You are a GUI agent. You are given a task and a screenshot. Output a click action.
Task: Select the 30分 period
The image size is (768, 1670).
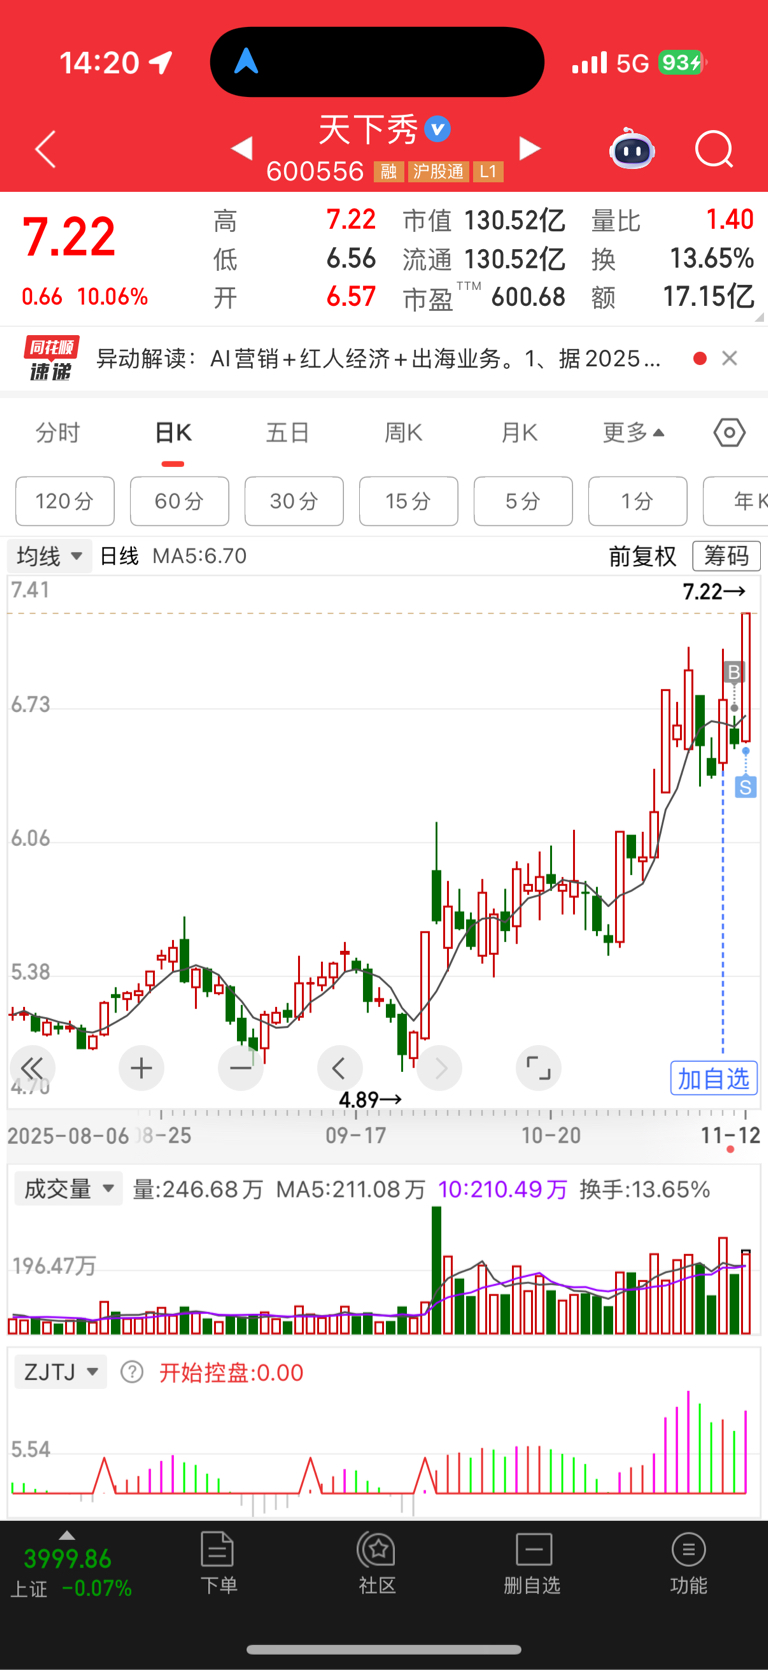point(294,501)
